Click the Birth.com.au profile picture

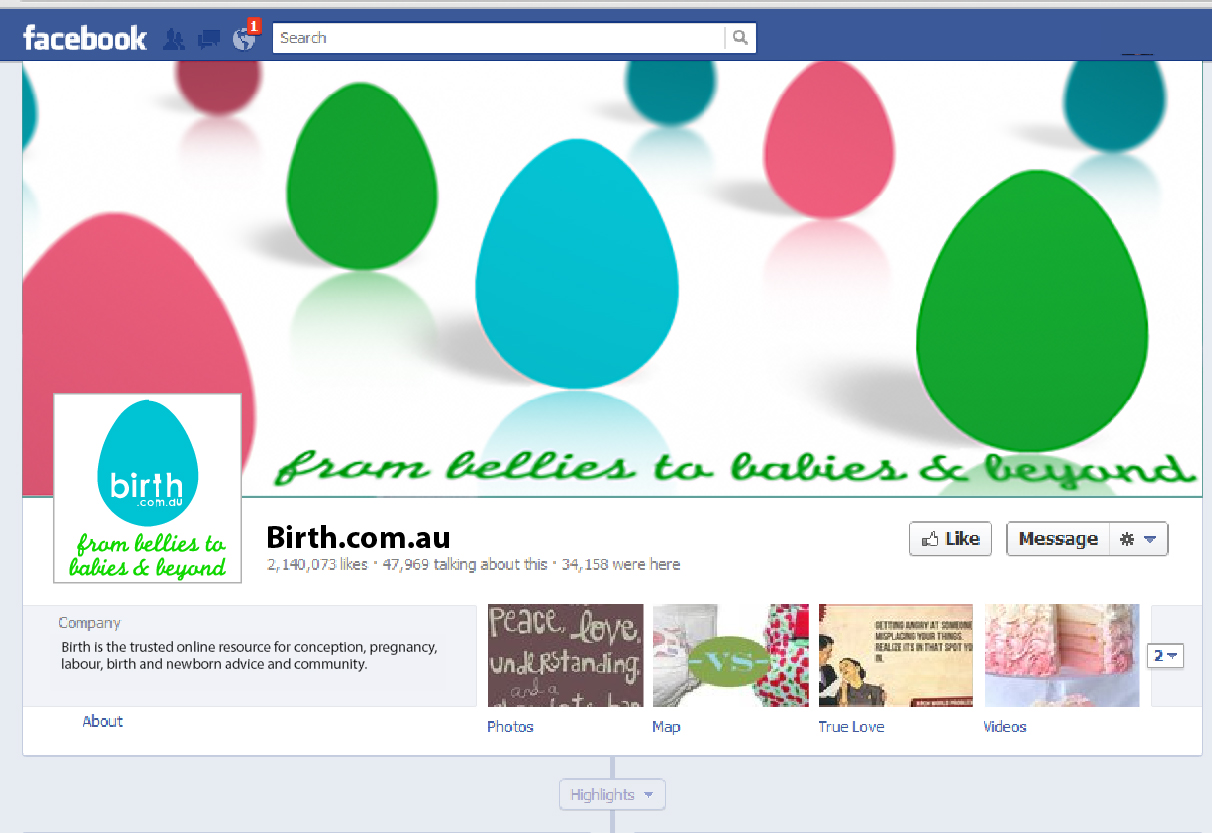[x=148, y=488]
